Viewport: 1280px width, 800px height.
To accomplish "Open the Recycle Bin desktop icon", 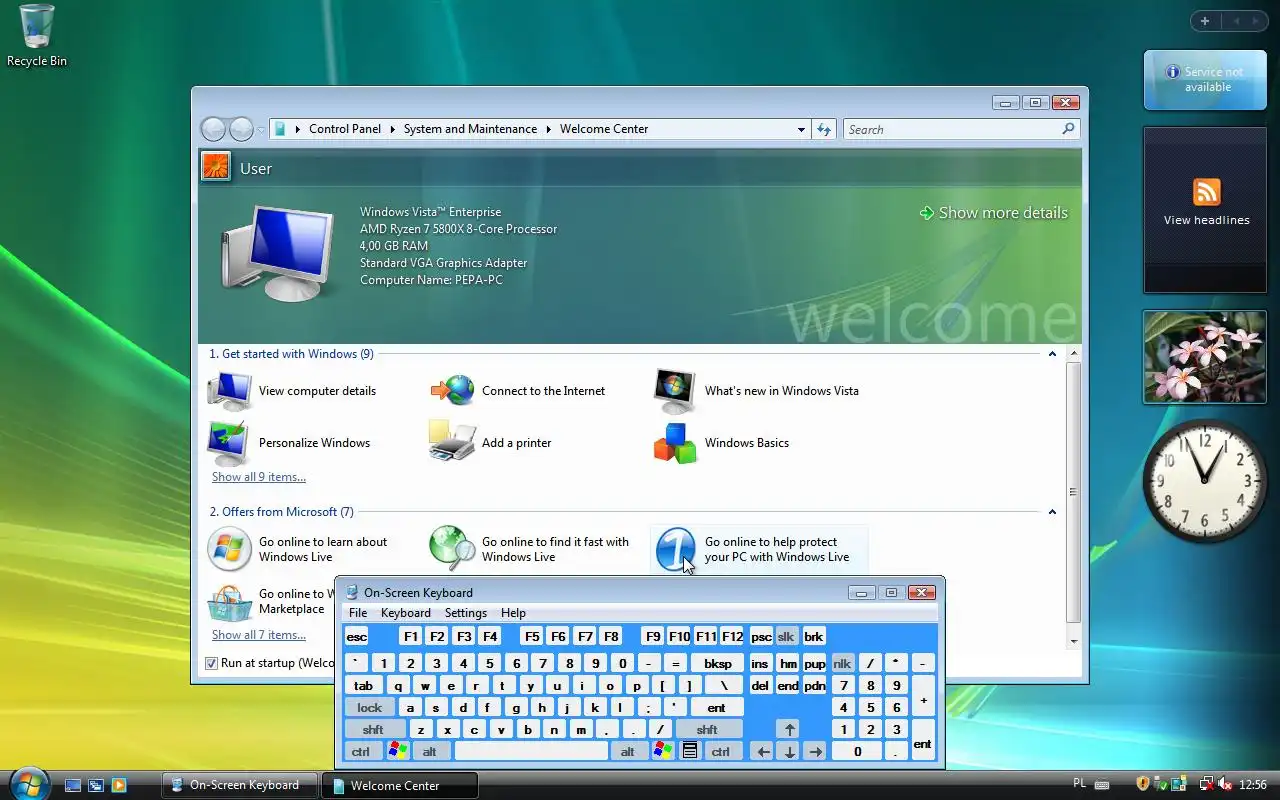I will tap(37, 36).
